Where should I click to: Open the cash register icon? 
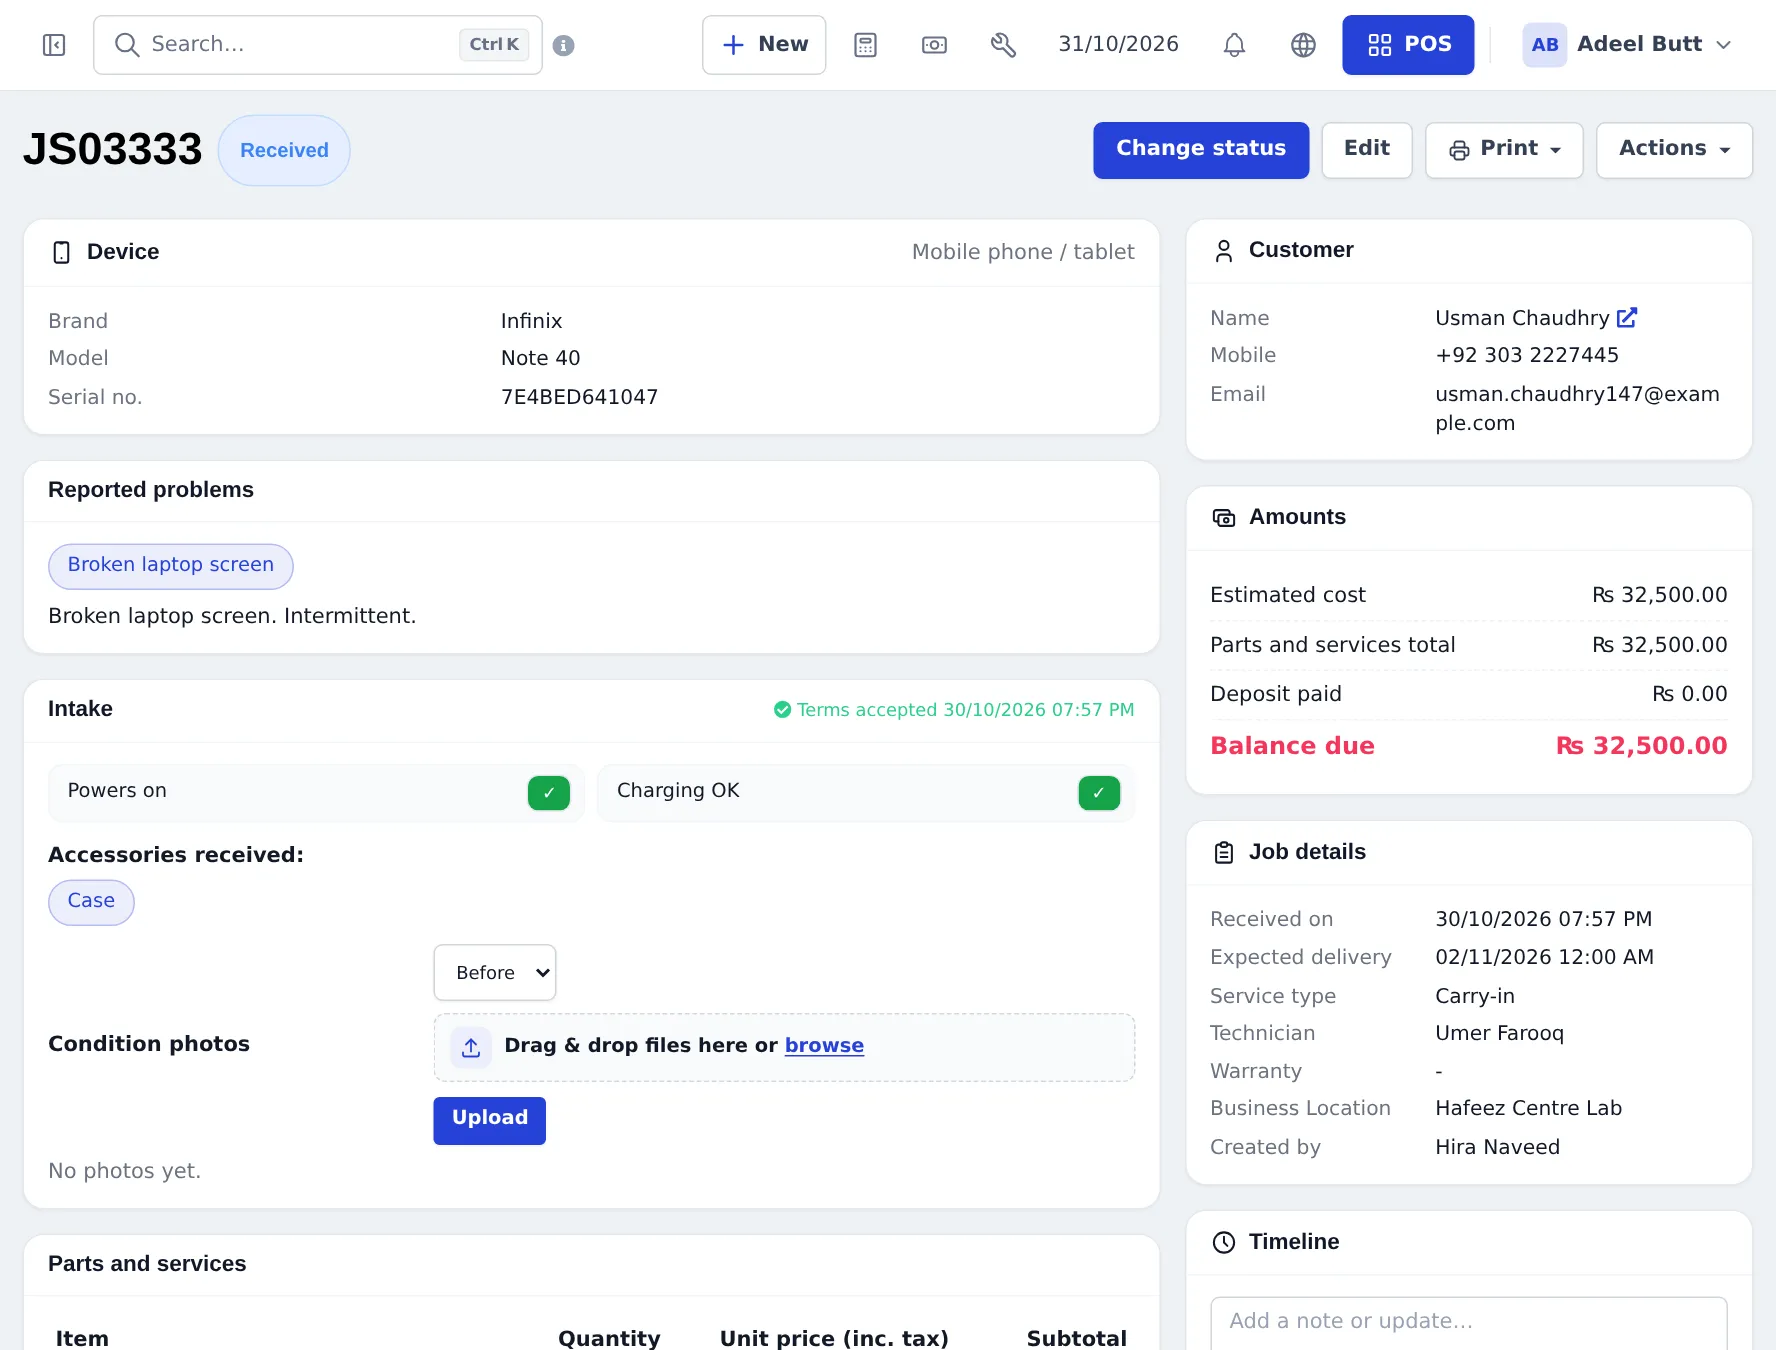[934, 45]
